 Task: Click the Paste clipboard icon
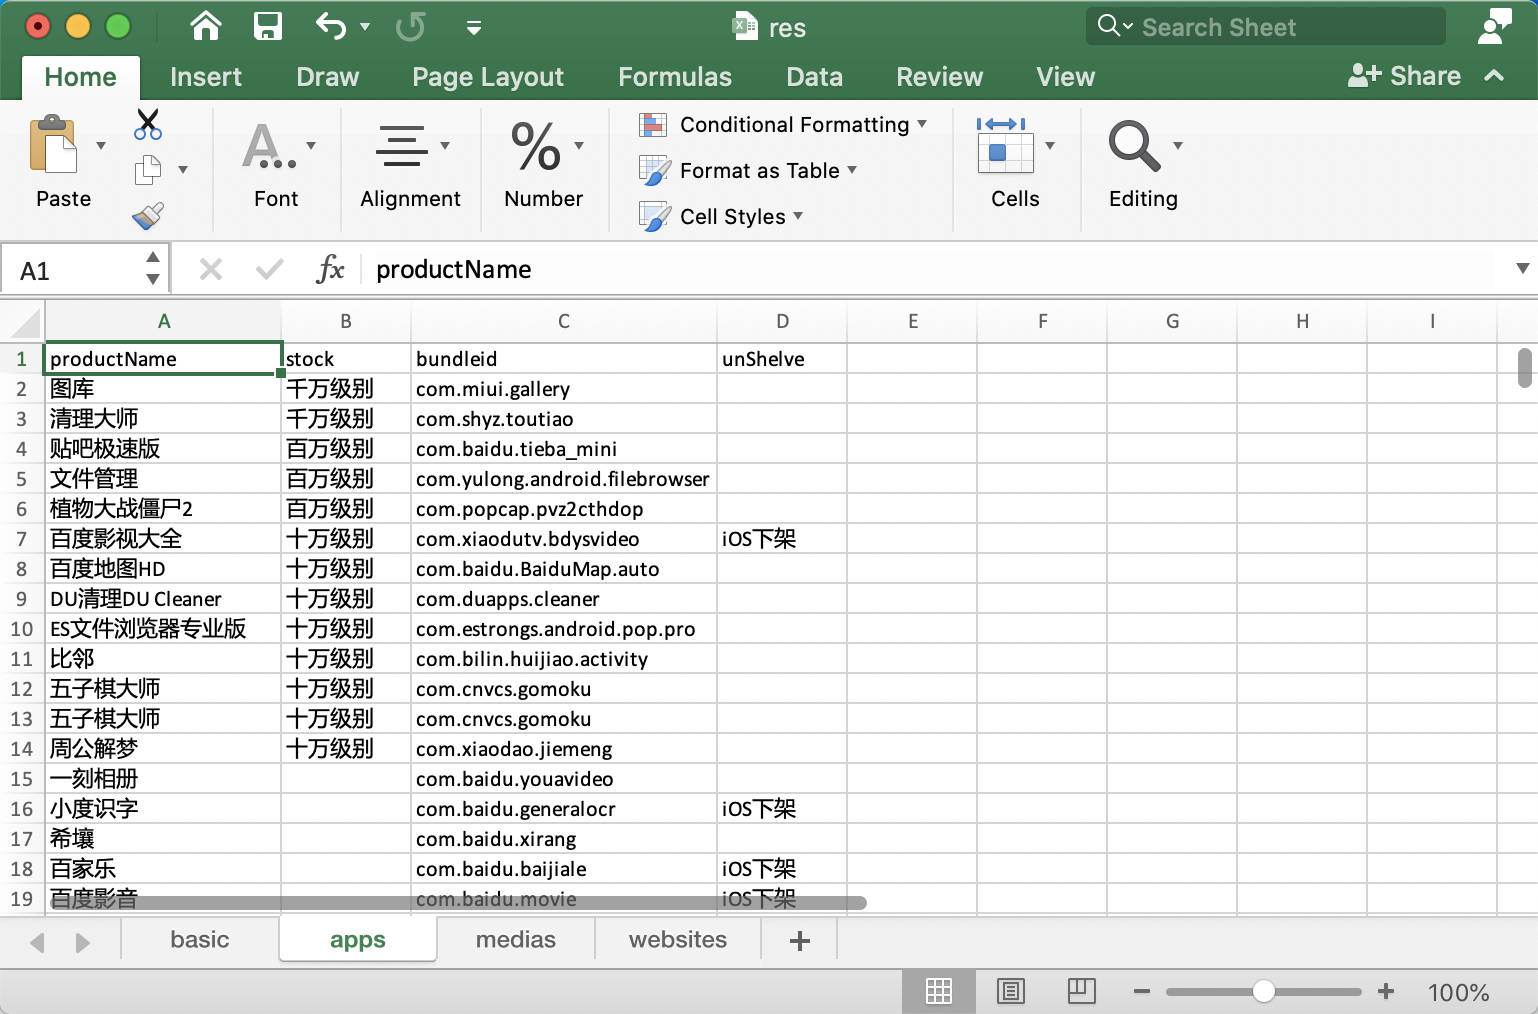click(53, 146)
